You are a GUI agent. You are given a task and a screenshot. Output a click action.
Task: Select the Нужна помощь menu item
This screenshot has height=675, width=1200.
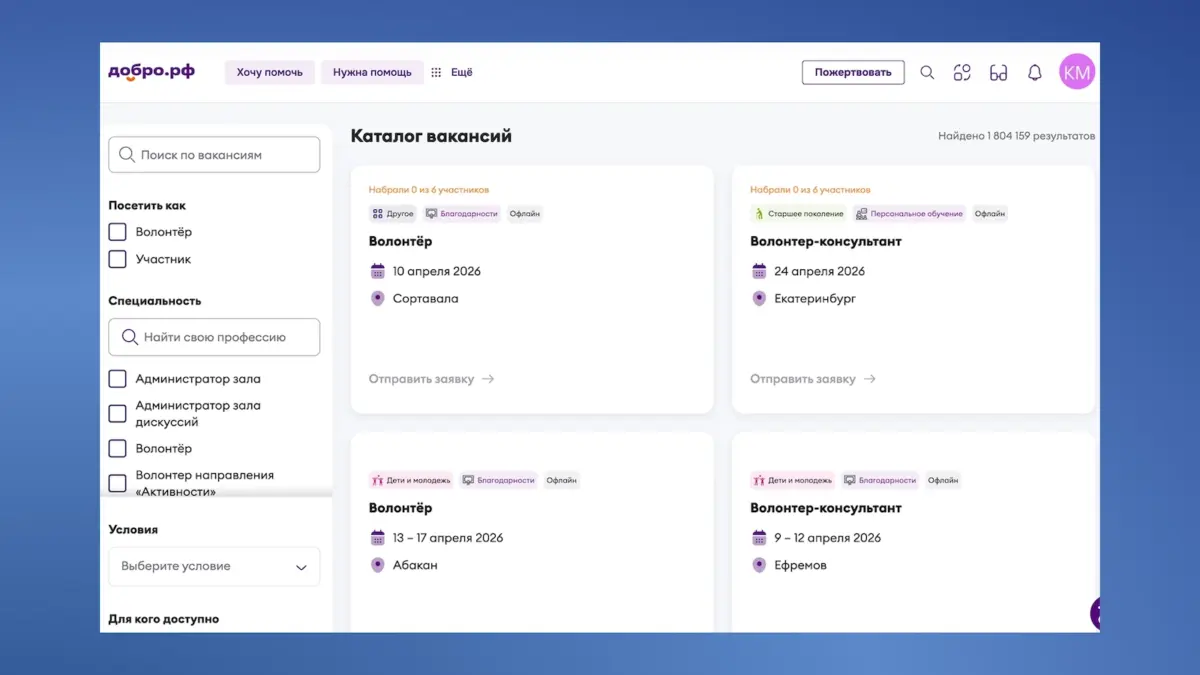[x=371, y=72]
